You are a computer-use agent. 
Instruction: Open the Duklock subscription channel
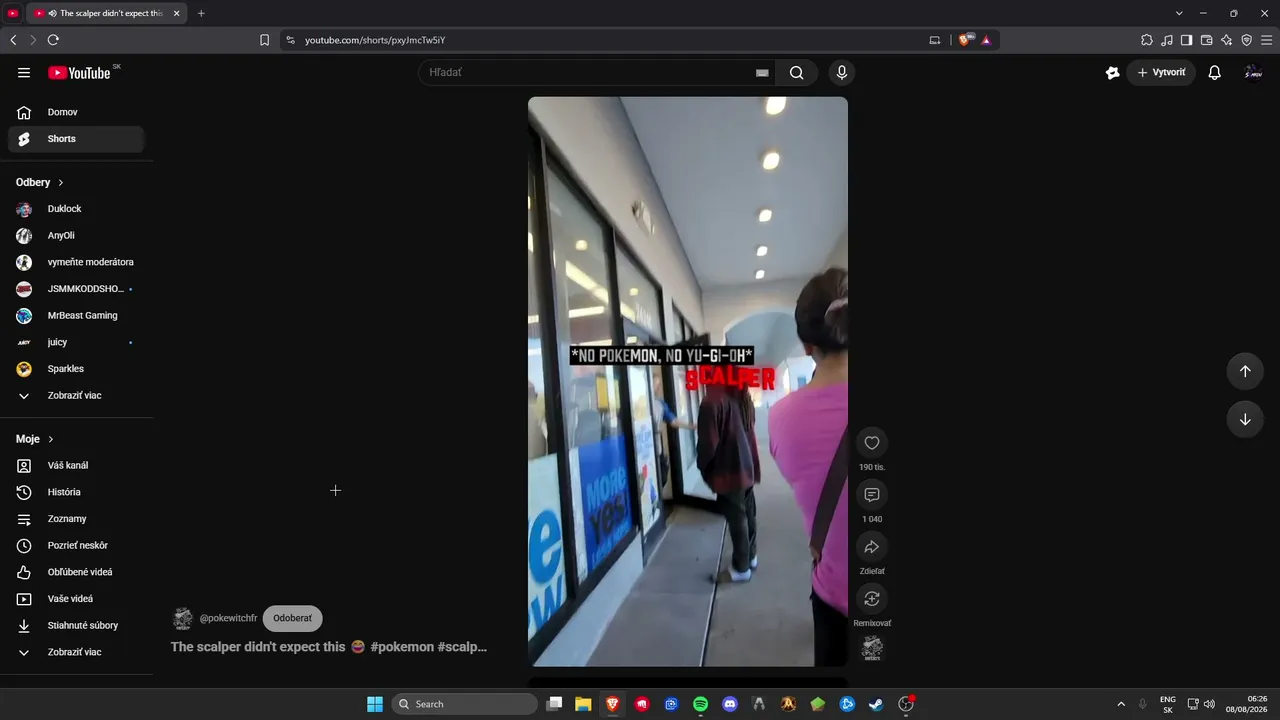(76, 209)
